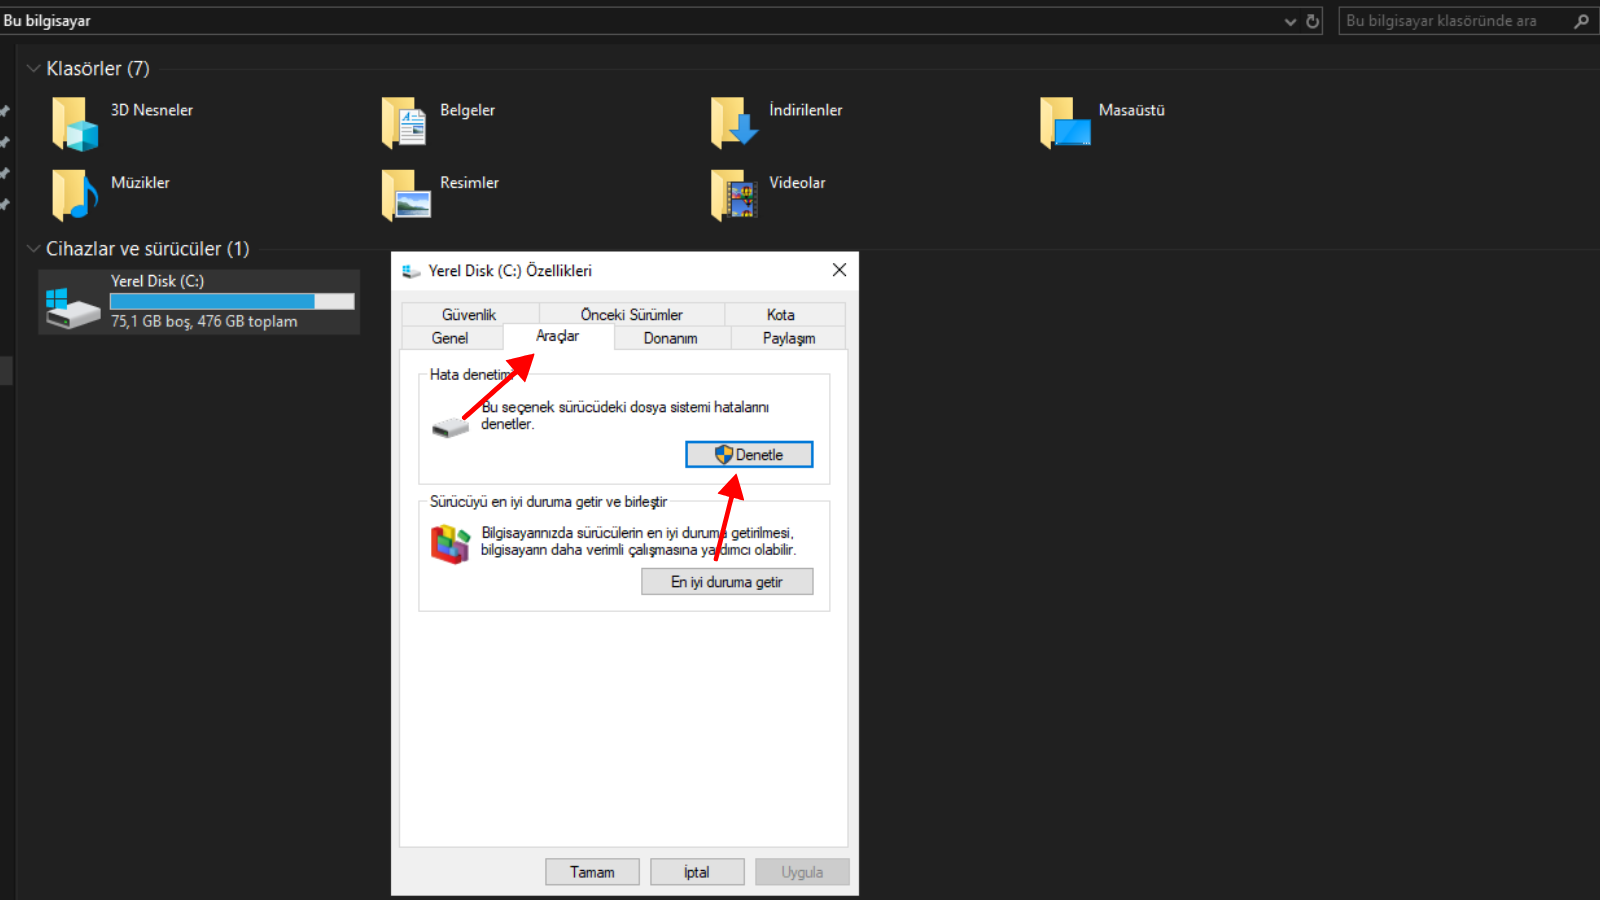
Task: Open the Belgeler folder icon
Action: point(404,124)
